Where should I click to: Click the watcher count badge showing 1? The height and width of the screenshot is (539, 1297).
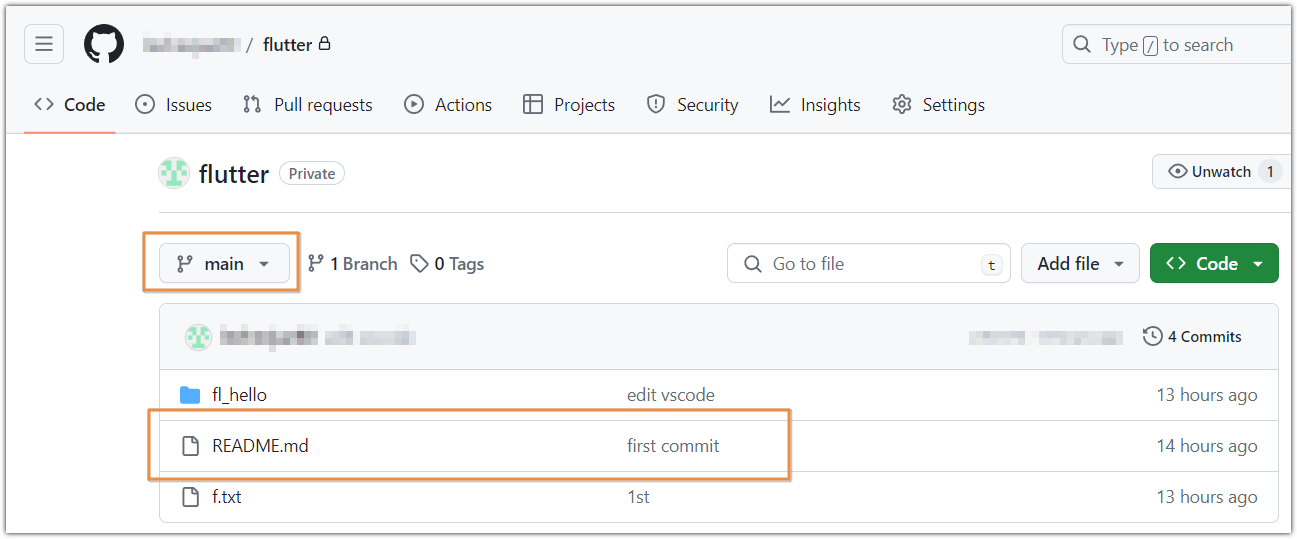tap(1270, 172)
